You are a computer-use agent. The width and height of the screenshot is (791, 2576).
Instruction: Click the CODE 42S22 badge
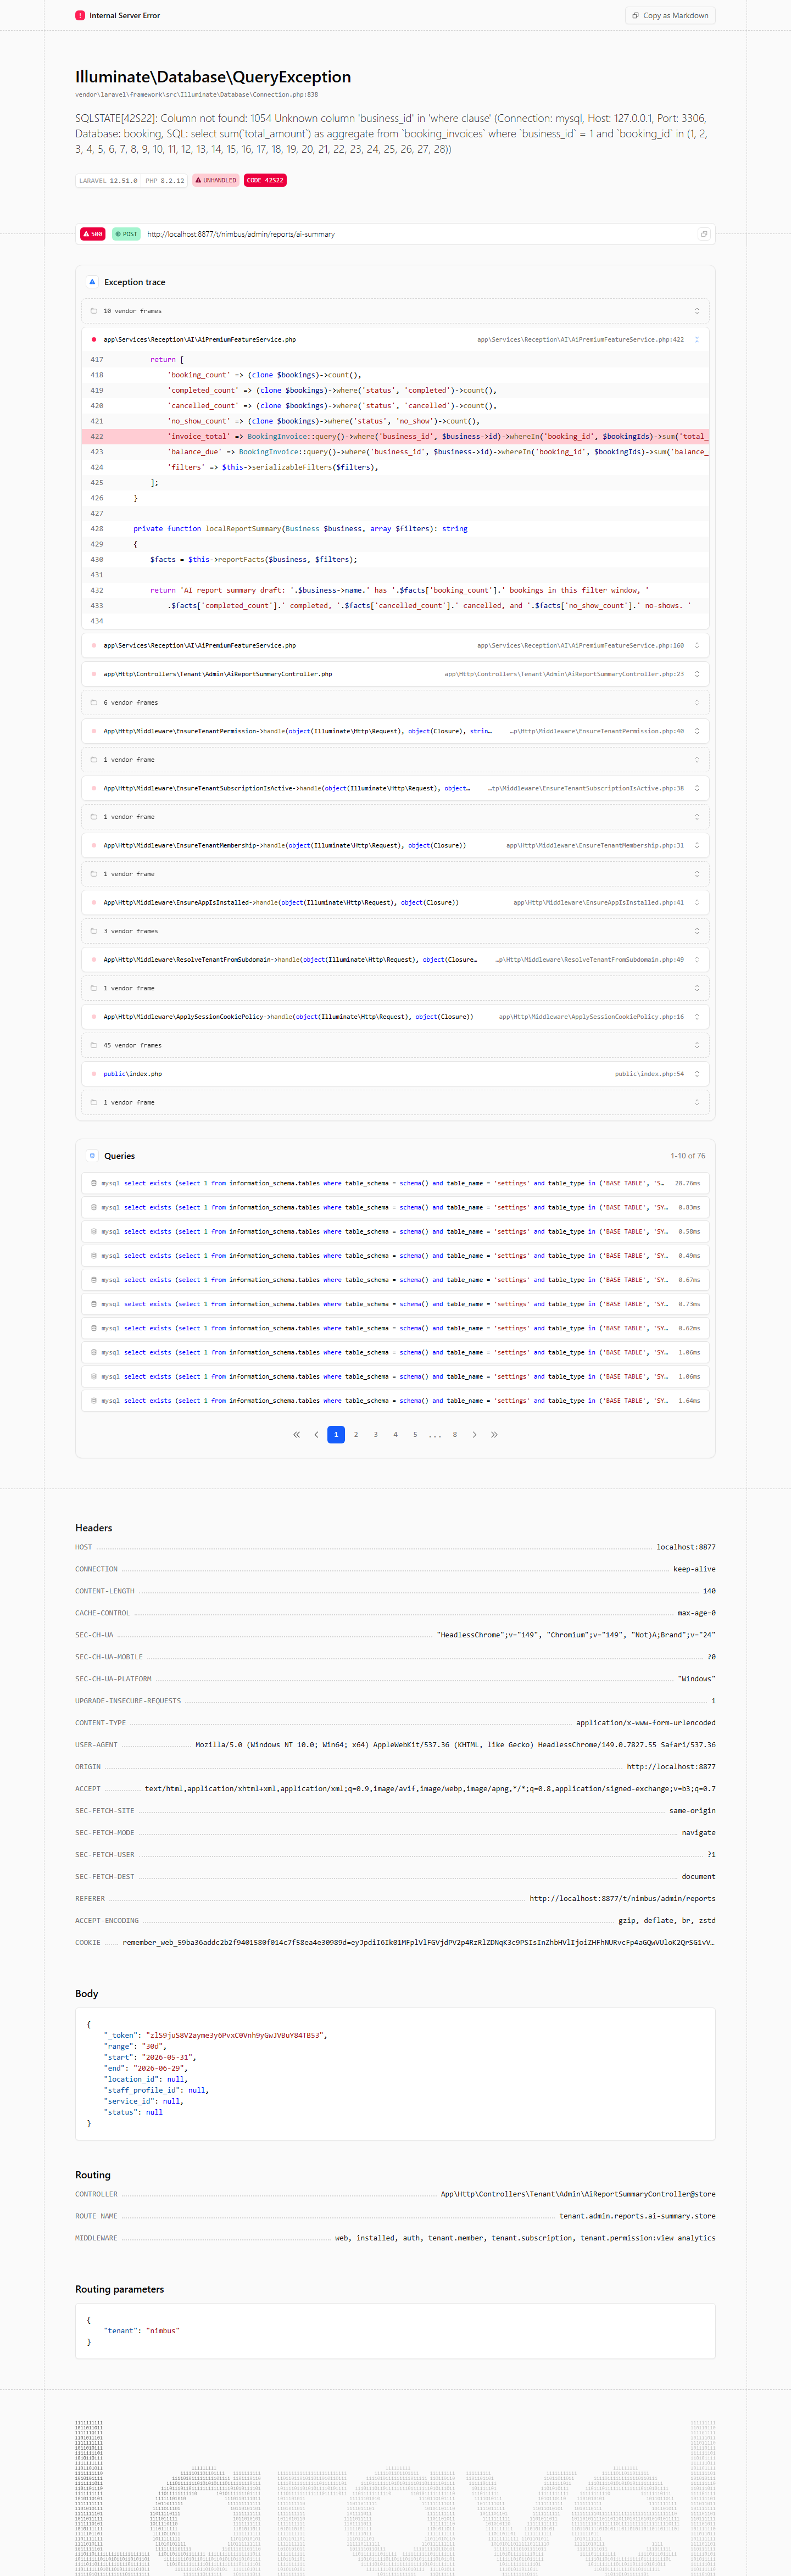pyautogui.click(x=265, y=180)
